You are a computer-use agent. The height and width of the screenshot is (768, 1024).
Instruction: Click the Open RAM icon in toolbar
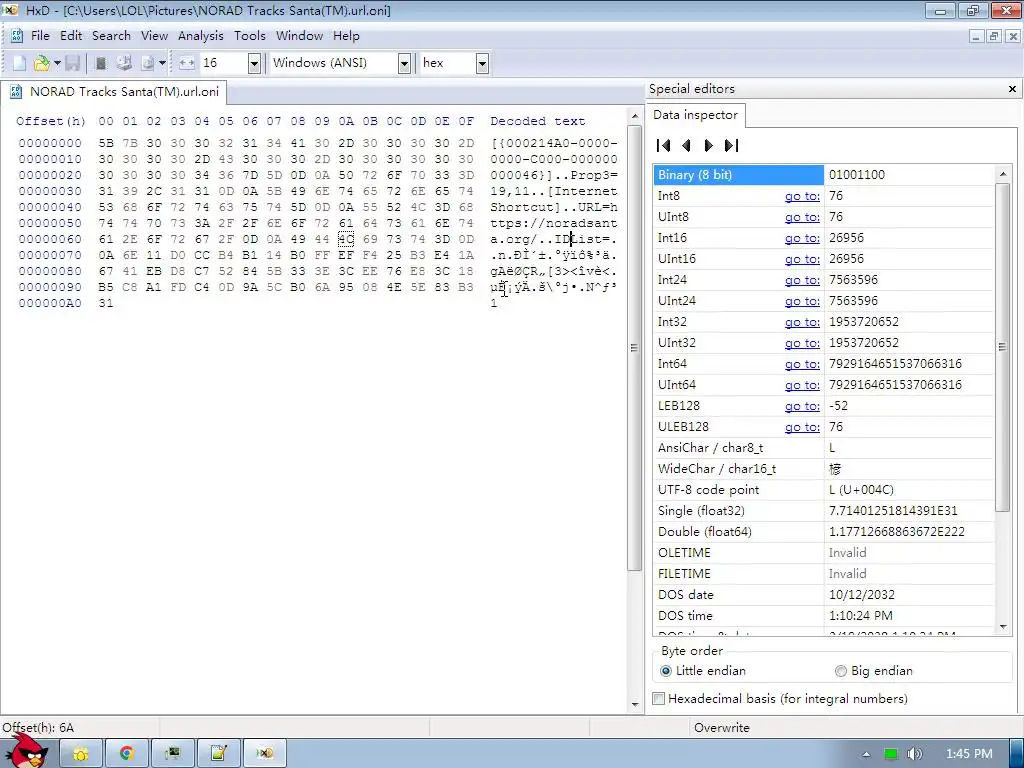tap(101, 63)
